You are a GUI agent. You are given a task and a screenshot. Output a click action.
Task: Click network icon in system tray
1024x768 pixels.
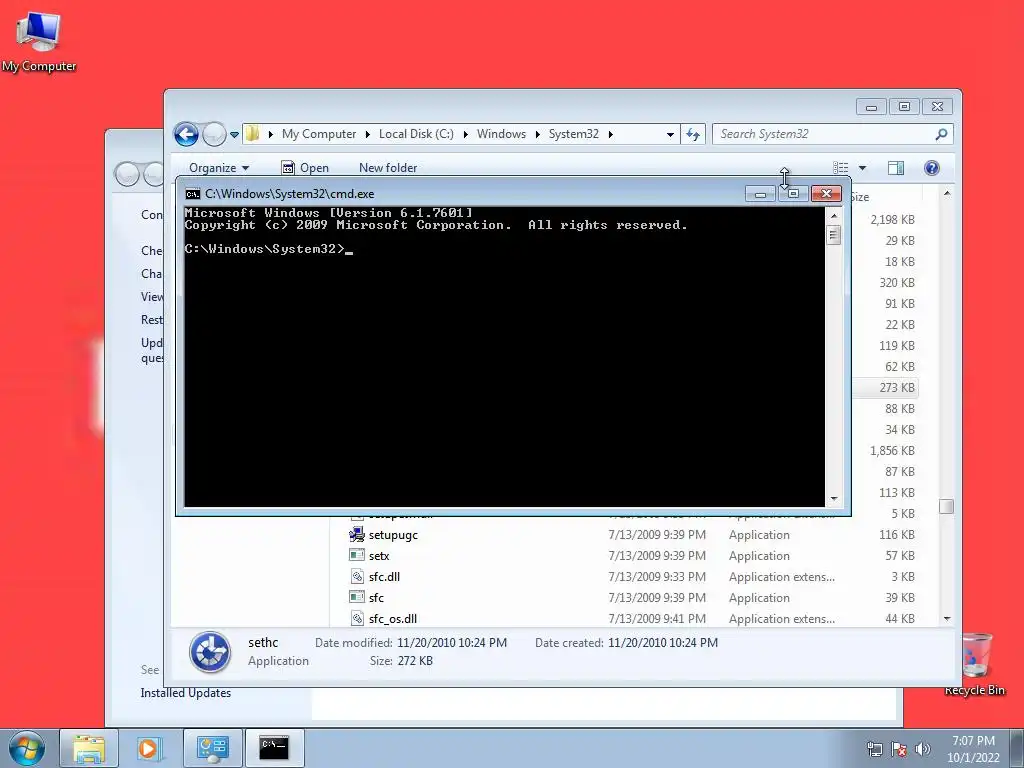tap(874, 749)
